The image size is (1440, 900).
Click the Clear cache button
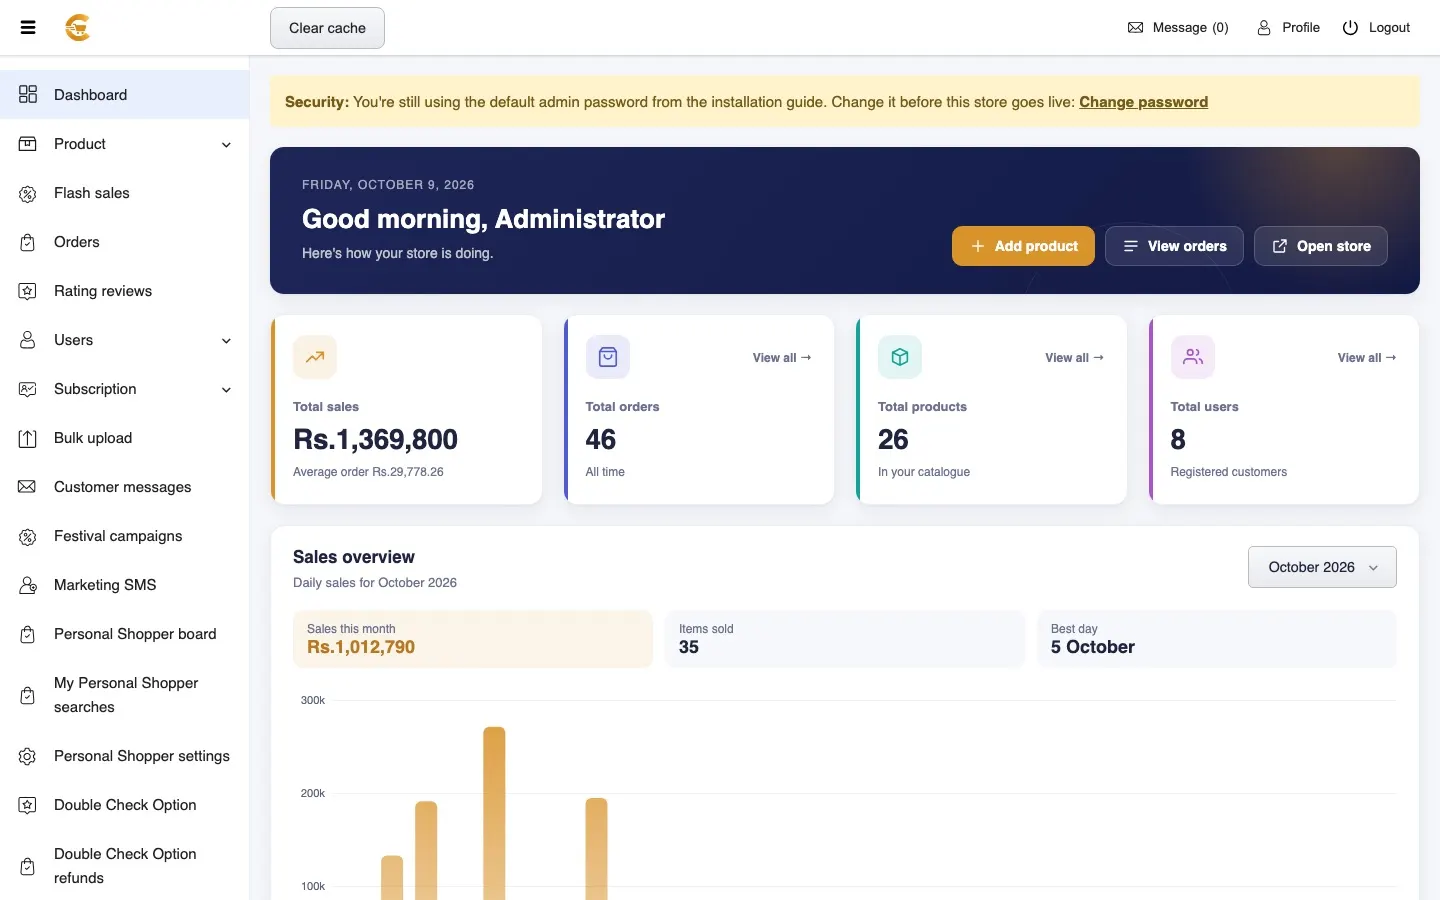(x=327, y=28)
